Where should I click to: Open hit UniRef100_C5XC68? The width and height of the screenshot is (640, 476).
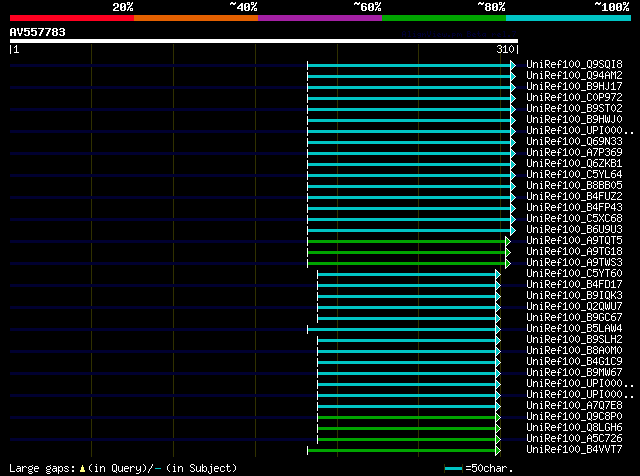(x=574, y=219)
